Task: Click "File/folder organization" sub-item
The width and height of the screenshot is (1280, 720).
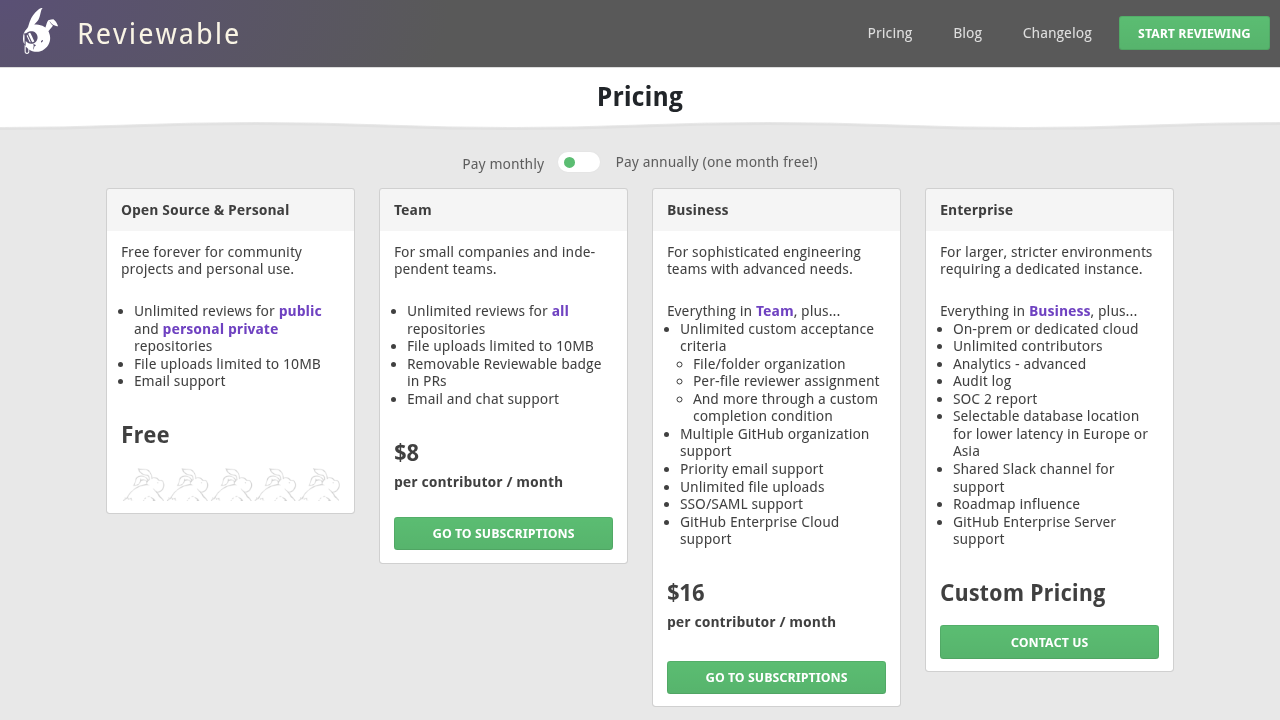Action: (x=769, y=364)
